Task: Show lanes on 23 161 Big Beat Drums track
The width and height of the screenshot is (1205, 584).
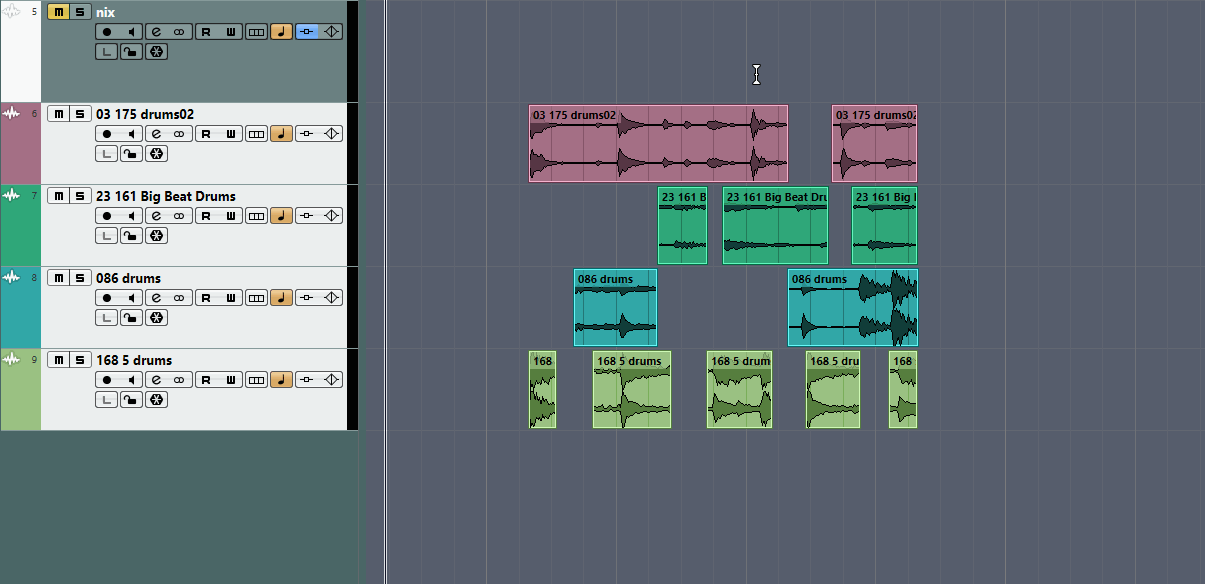Action: tap(256, 215)
